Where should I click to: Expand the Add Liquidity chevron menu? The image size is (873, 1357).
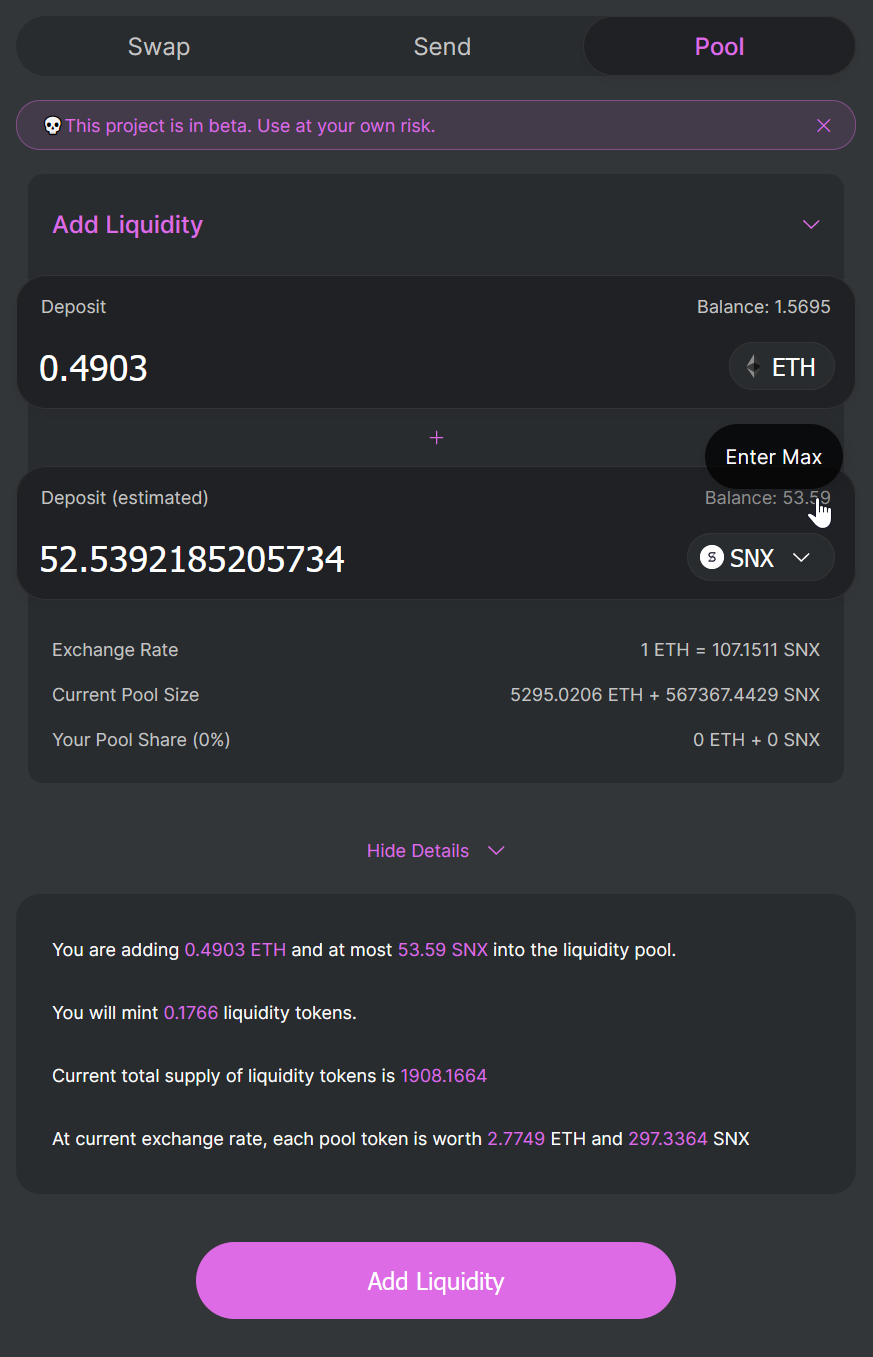coord(811,224)
